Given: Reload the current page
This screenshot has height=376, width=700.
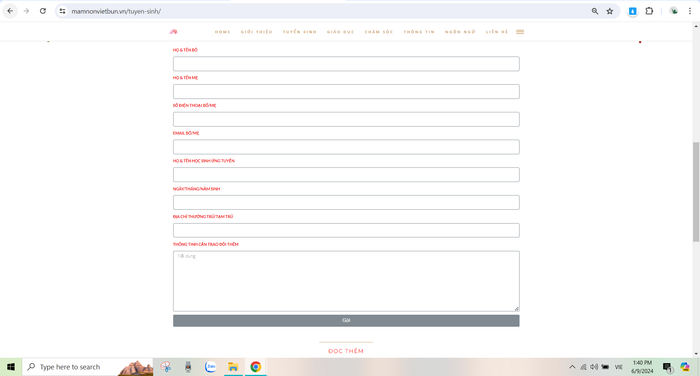Looking at the screenshot, I should point(43,11).
